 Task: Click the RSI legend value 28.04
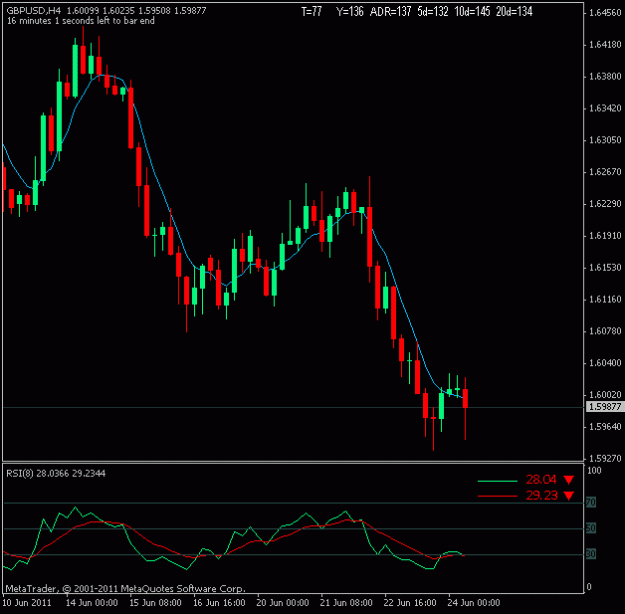point(541,479)
